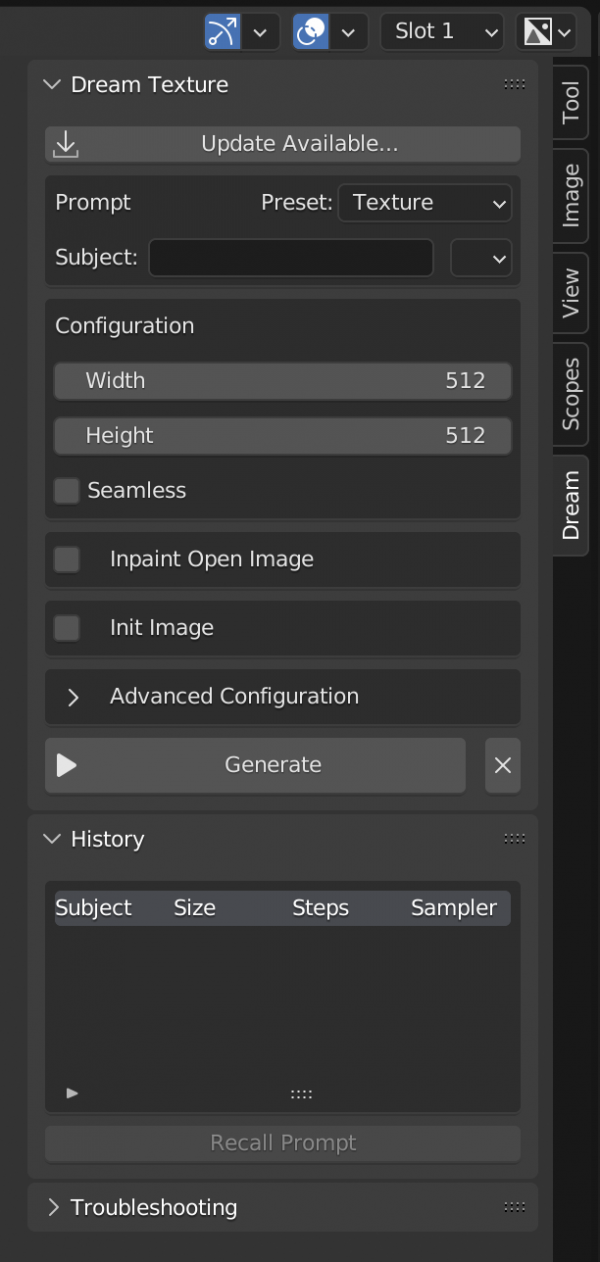Enable the Seamless checkbox
Image resolution: width=600 pixels, height=1262 pixels.
pyautogui.click(x=67, y=491)
